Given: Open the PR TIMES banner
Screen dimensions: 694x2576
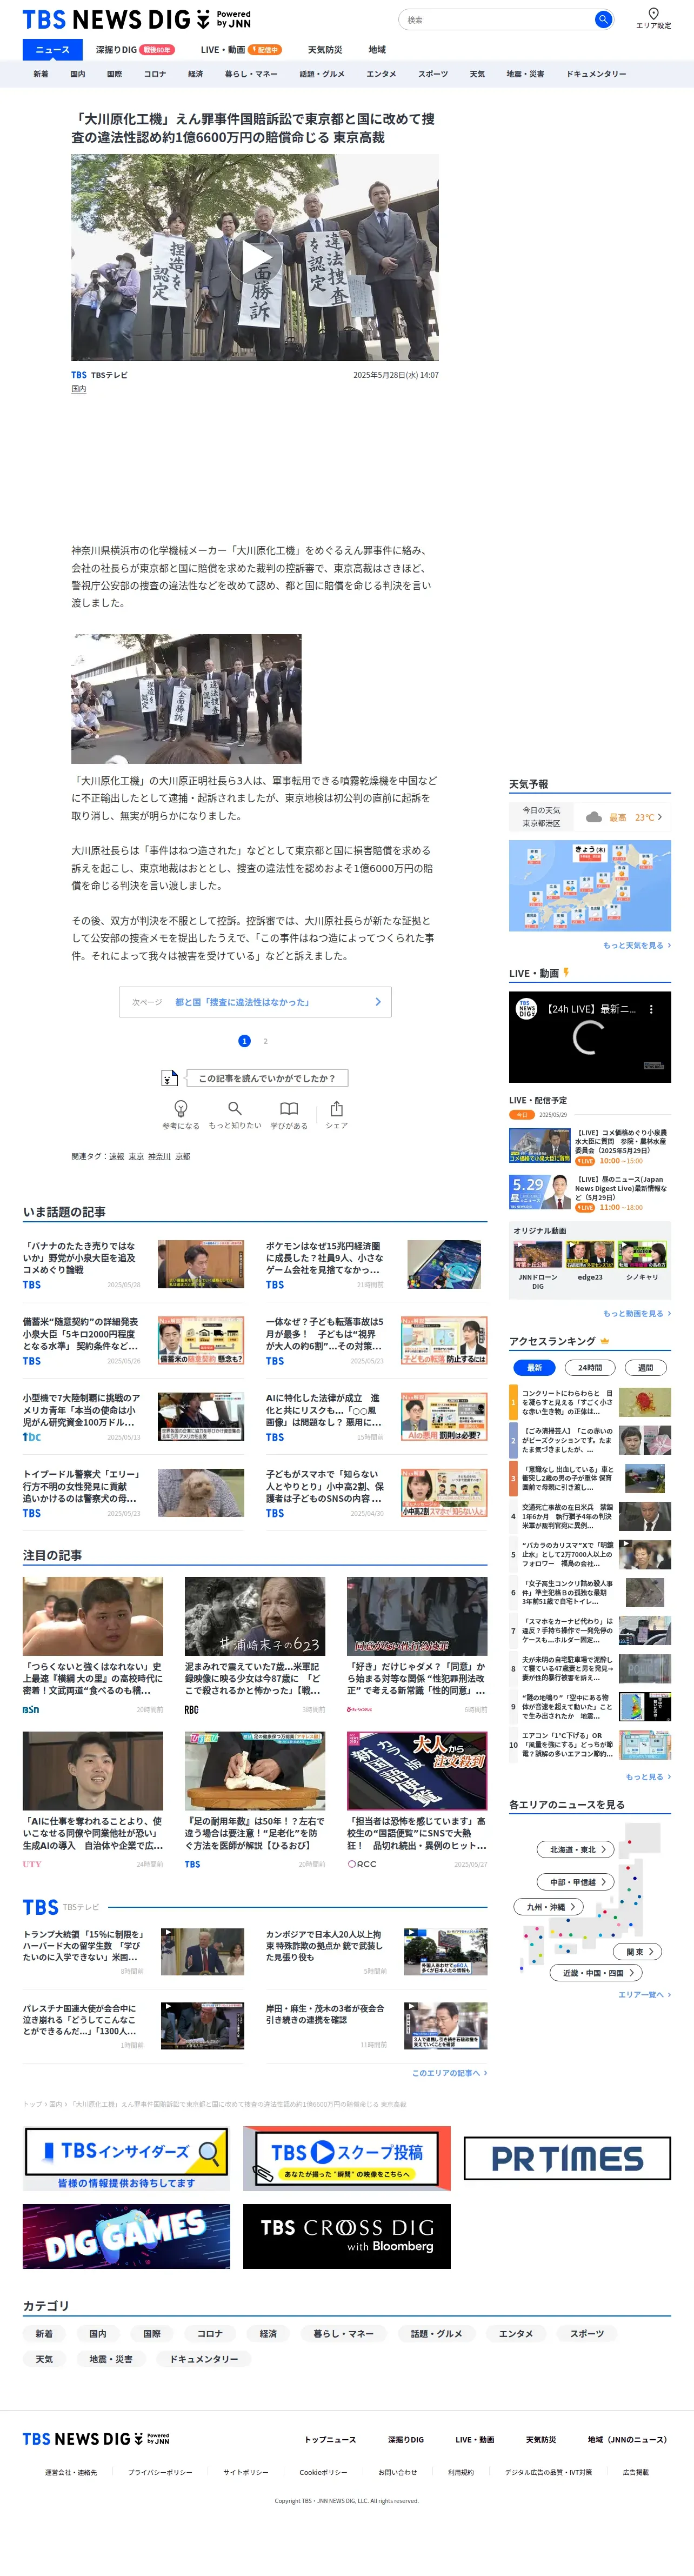Looking at the screenshot, I should point(567,2158).
